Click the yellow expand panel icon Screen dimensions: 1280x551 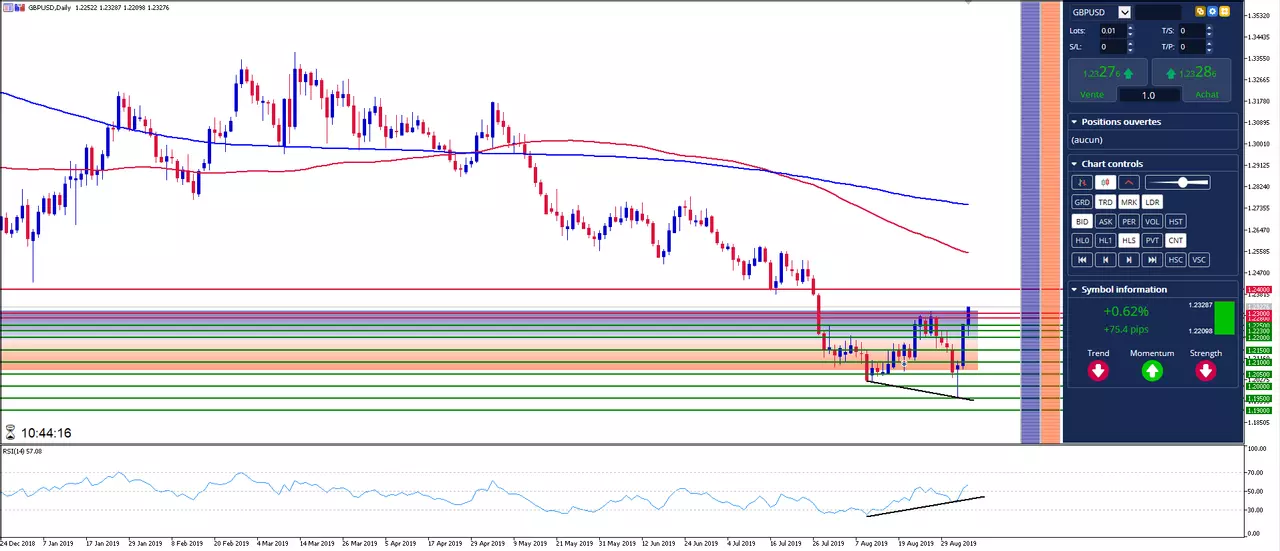tap(1225, 12)
